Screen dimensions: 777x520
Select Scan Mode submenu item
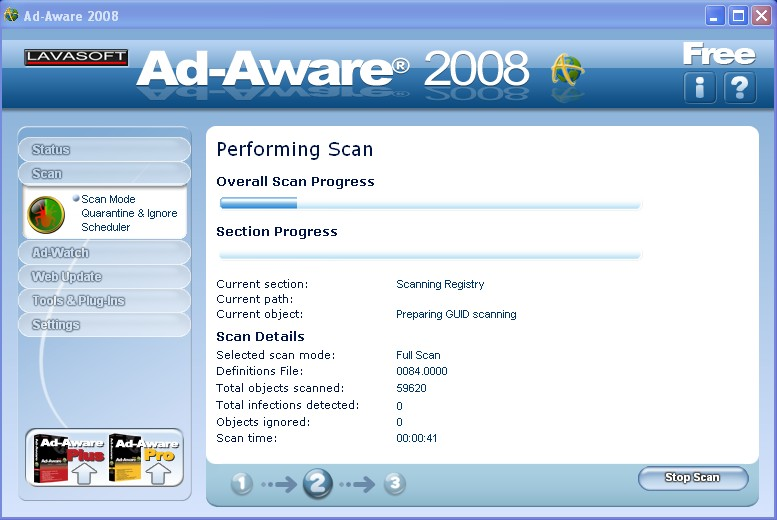(x=108, y=199)
